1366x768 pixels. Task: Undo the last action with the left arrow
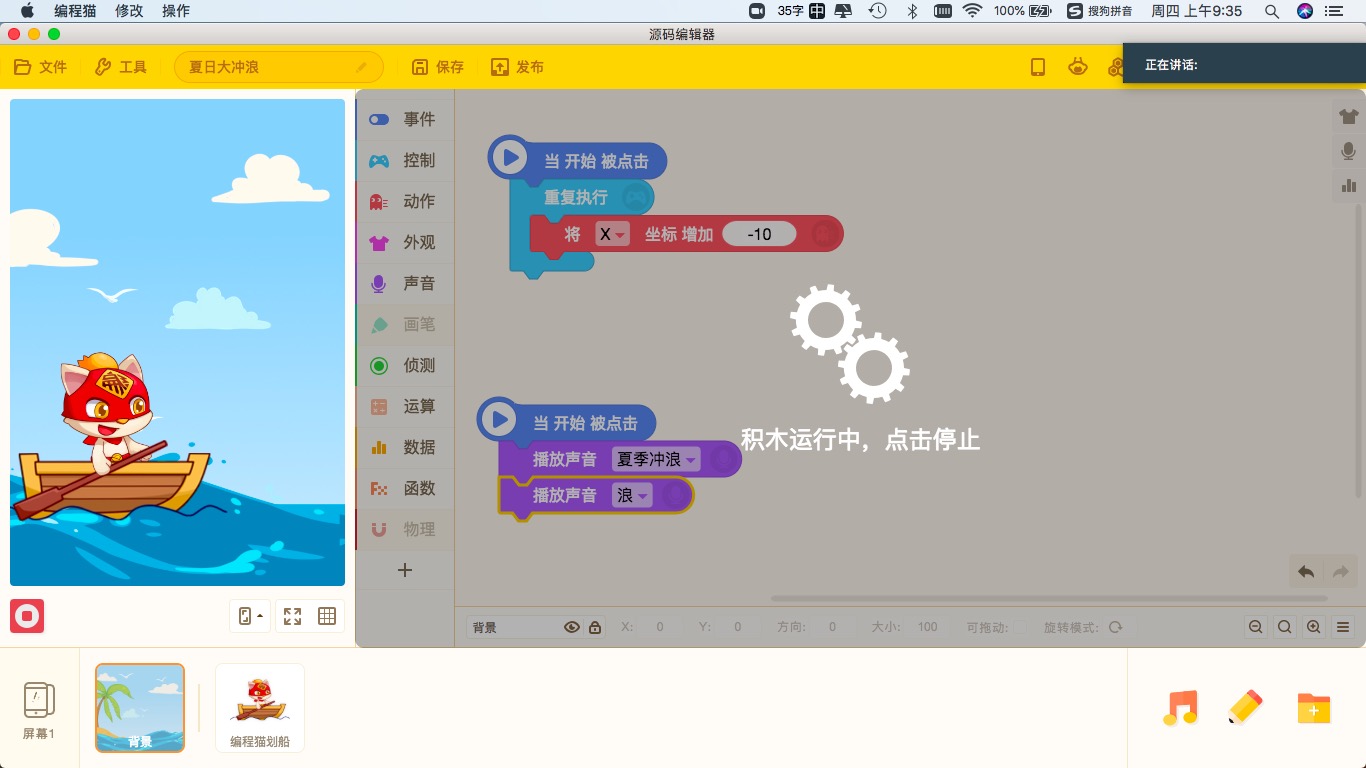1306,572
